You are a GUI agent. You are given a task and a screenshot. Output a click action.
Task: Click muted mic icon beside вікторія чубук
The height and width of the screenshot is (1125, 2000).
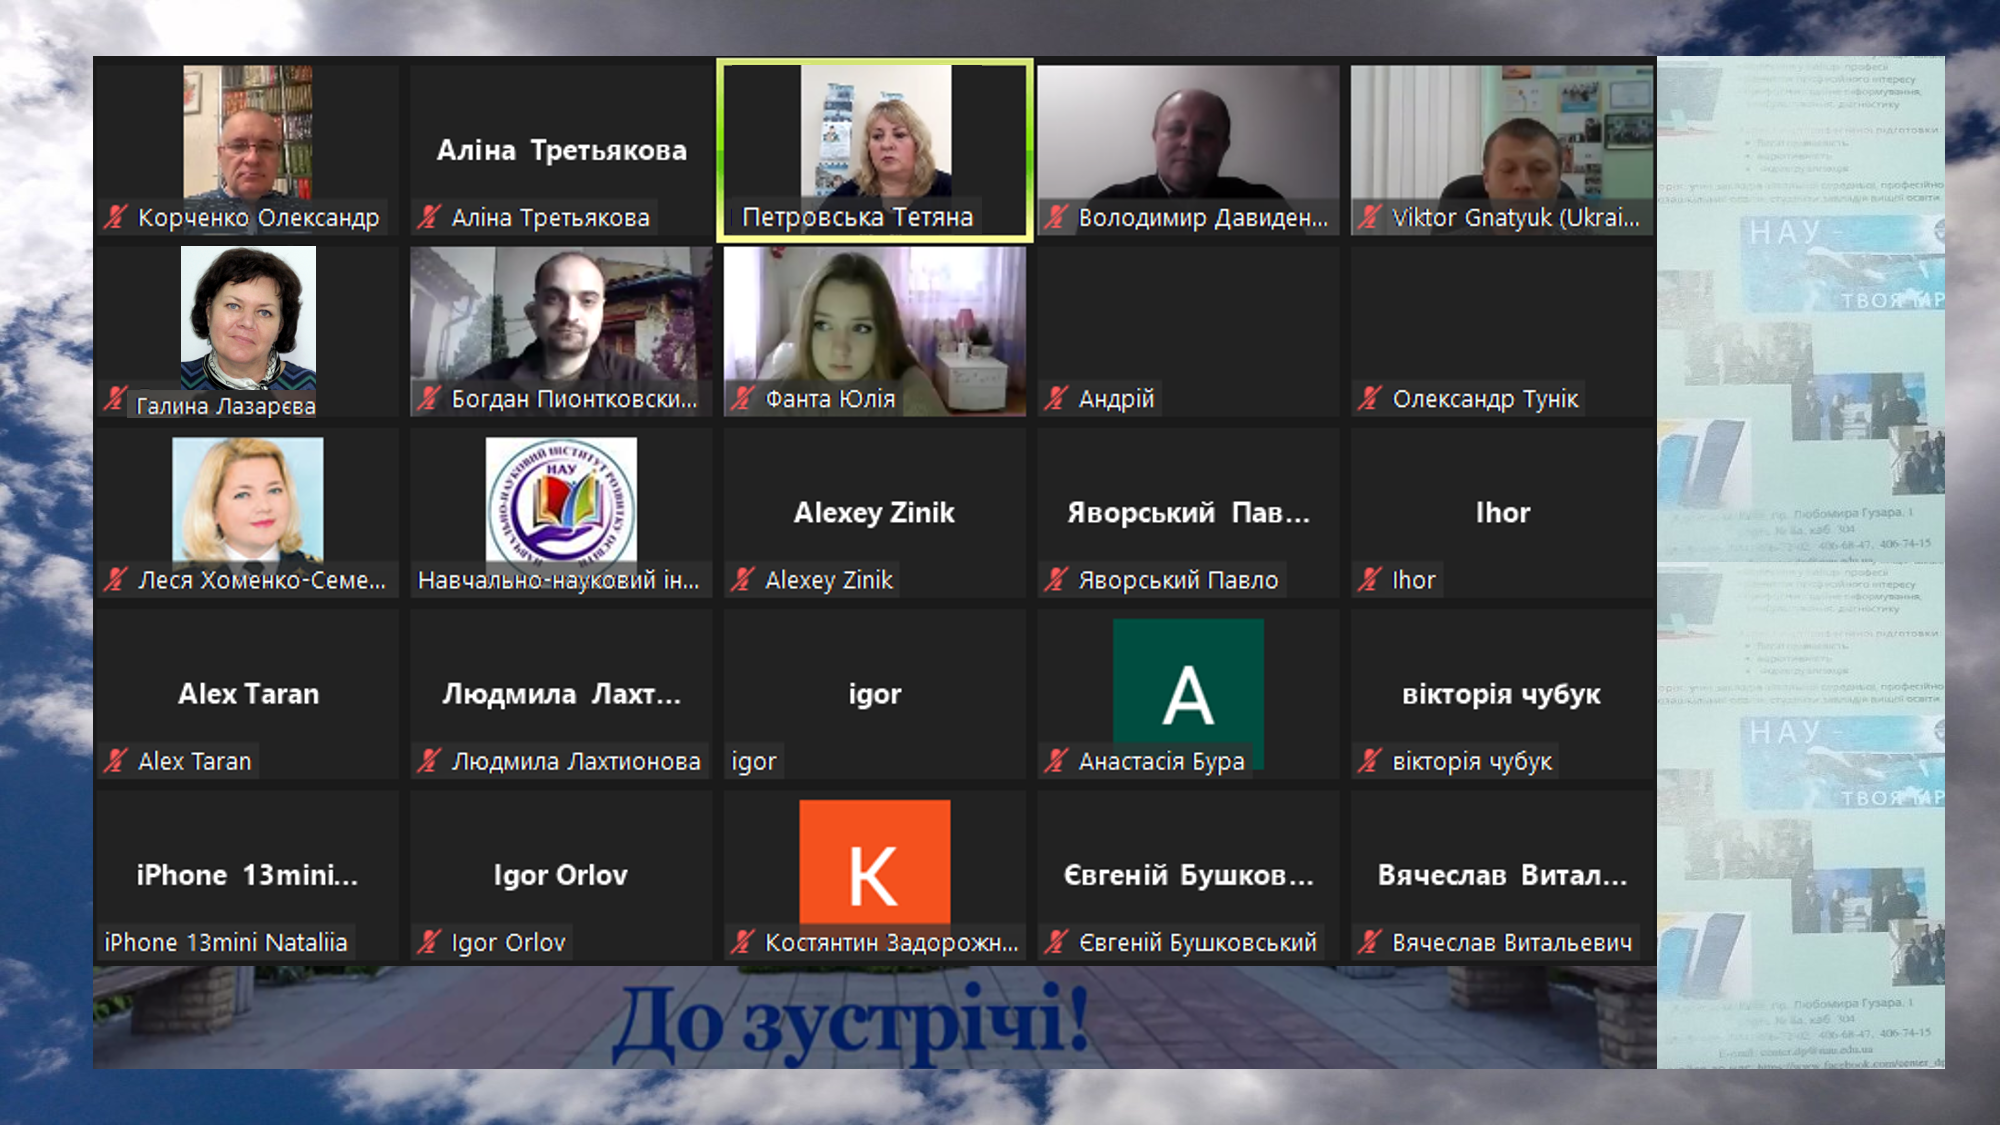1370,761
